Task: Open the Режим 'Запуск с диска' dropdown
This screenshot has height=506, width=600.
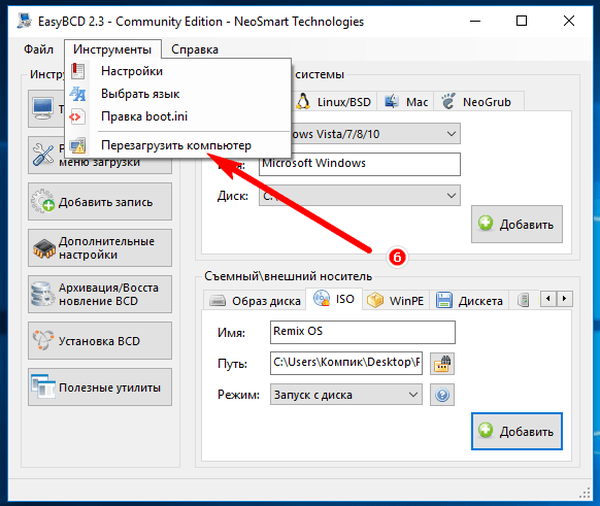Action: tap(412, 395)
